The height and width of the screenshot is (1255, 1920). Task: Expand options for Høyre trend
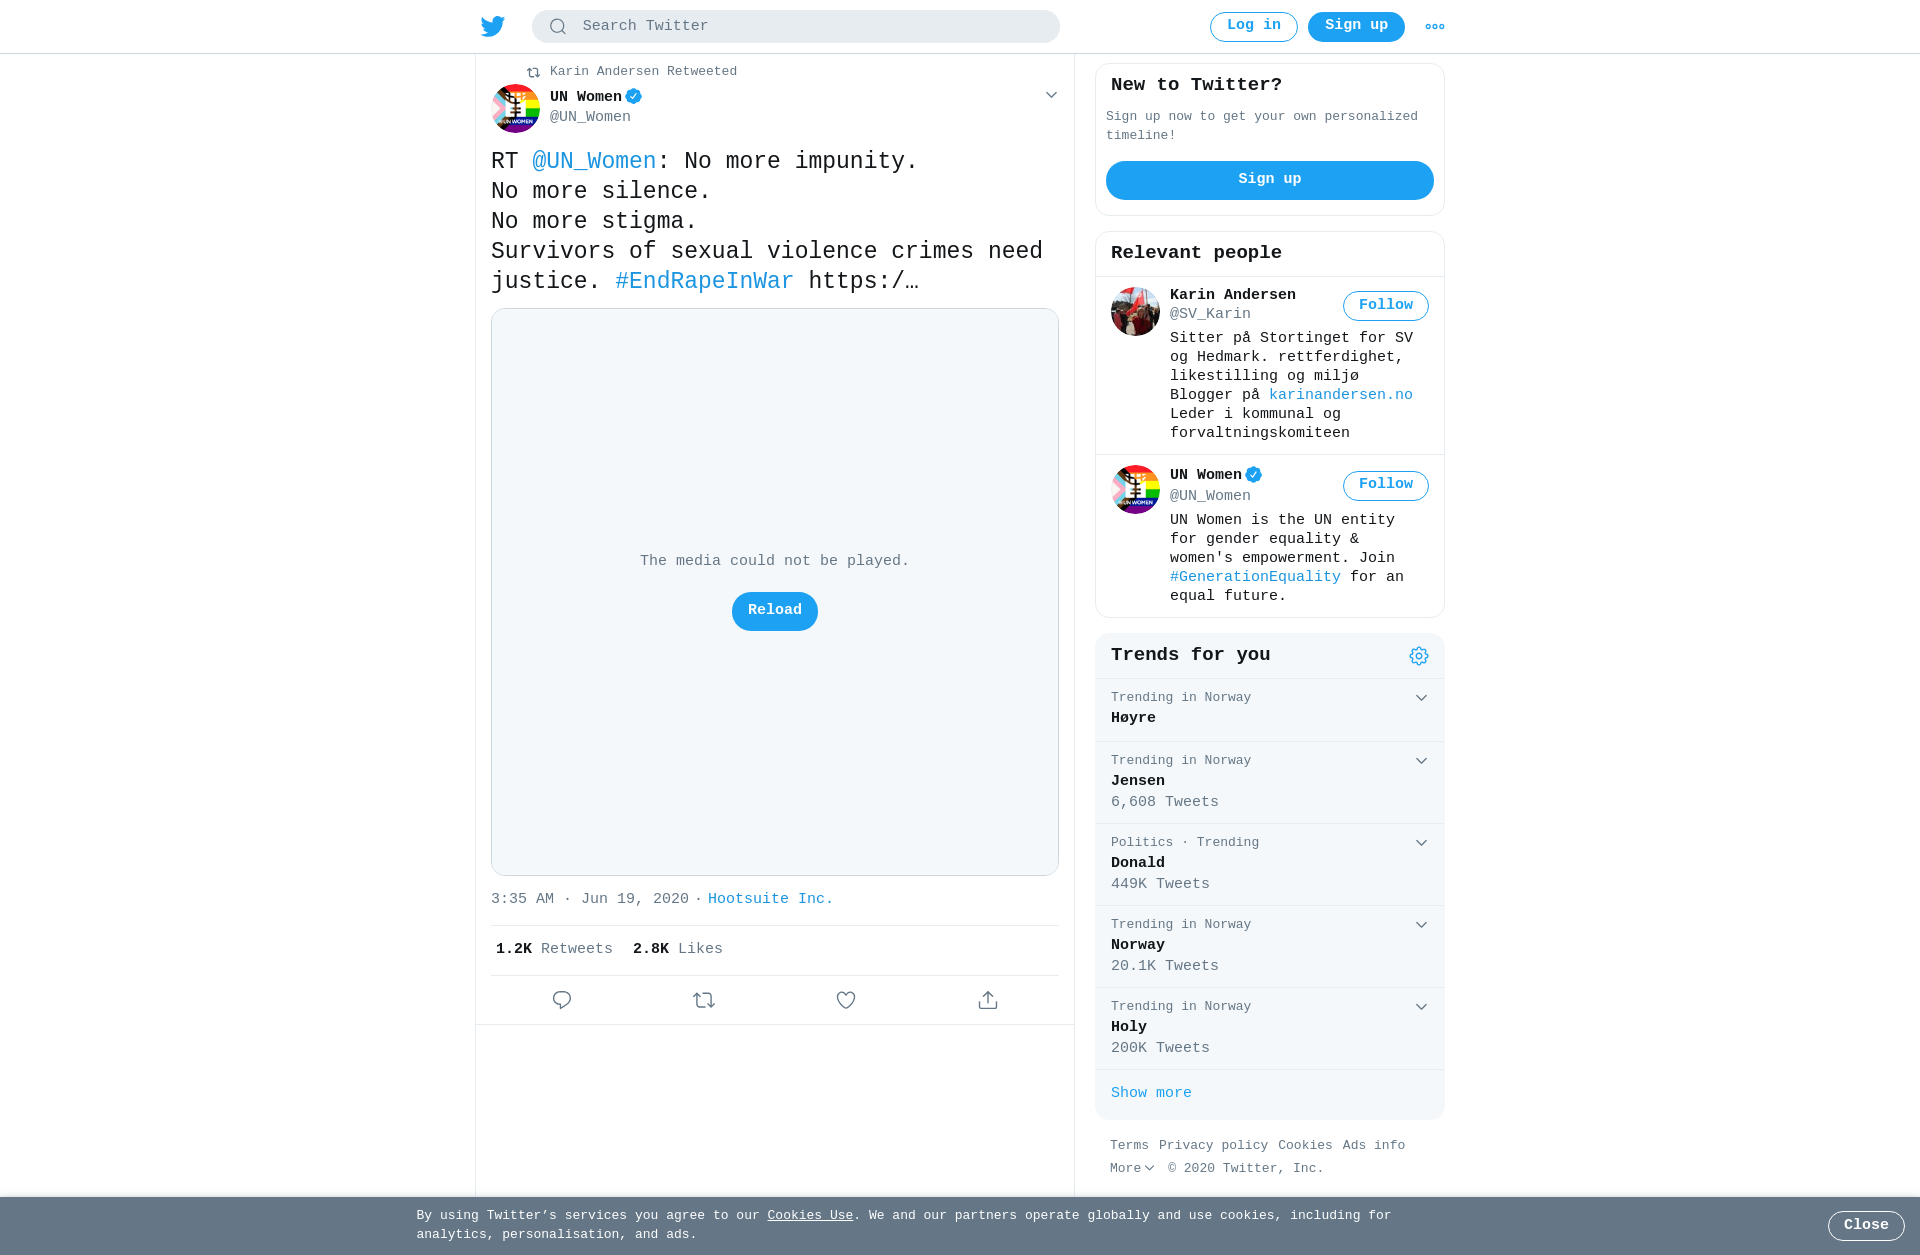[x=1421, y=698]
